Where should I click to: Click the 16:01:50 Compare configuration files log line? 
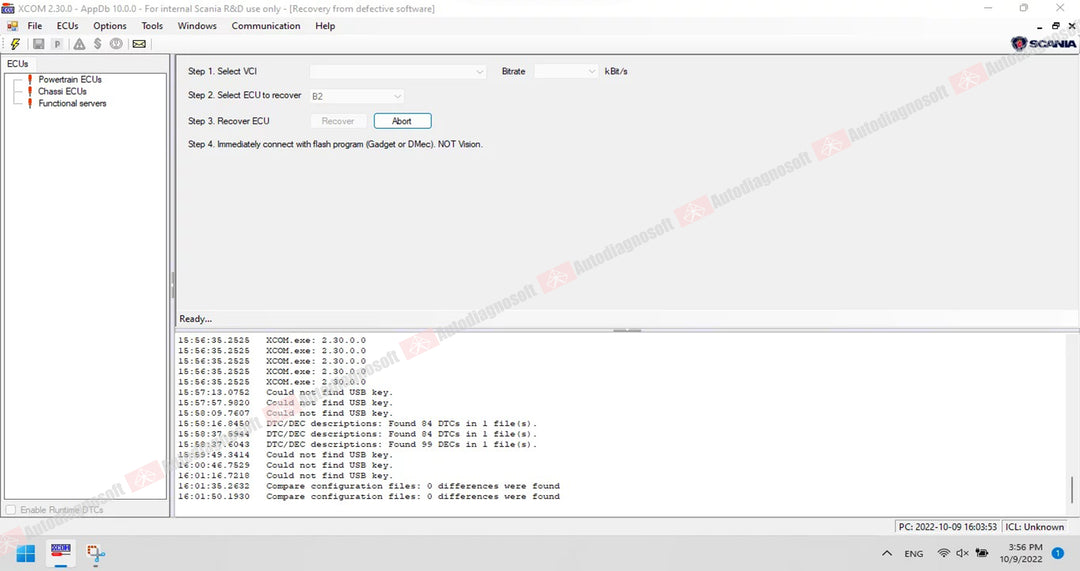click(x=369, y=497)
